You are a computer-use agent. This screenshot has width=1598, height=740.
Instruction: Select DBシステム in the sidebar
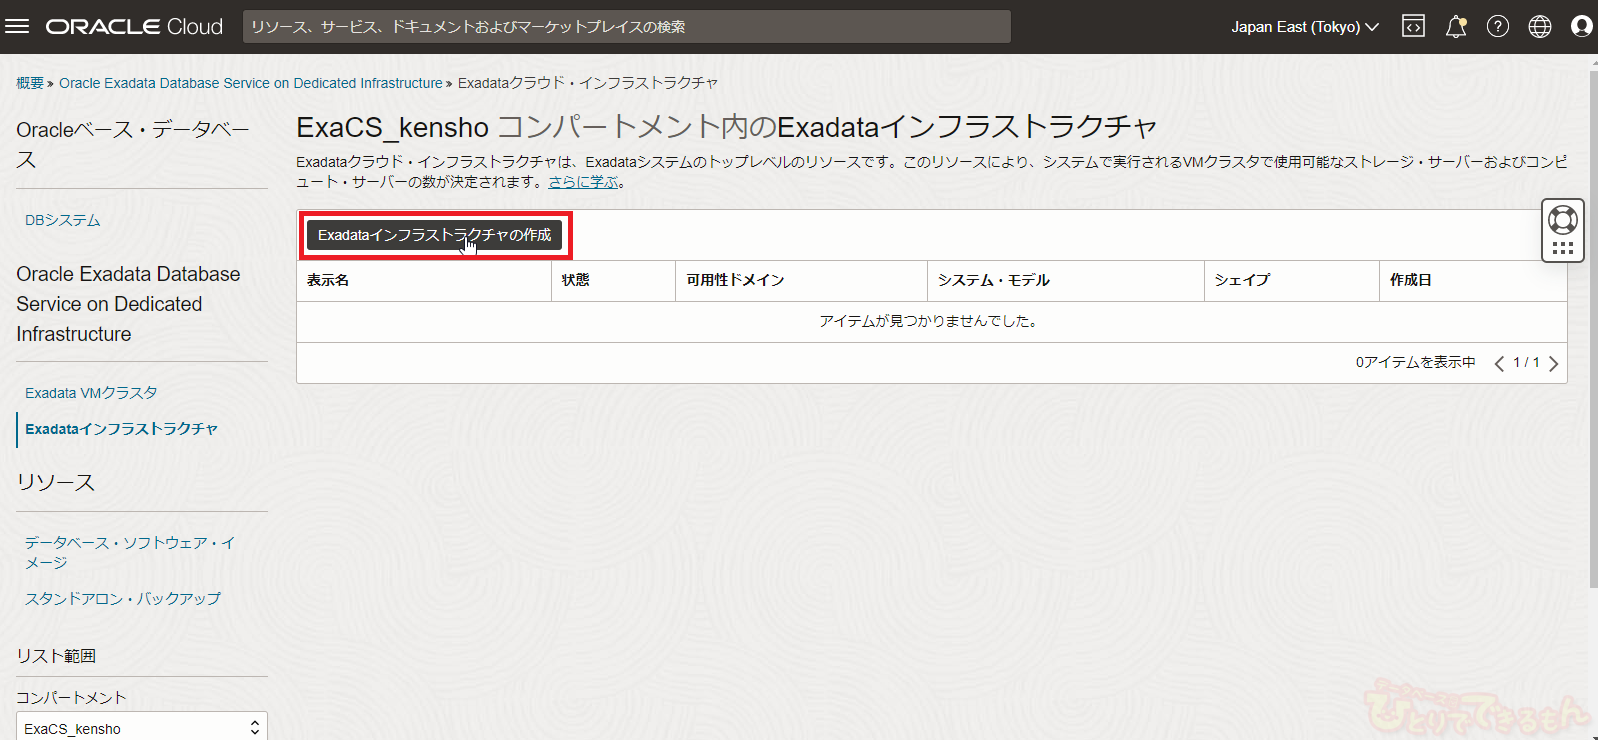[x=62, y=220]
